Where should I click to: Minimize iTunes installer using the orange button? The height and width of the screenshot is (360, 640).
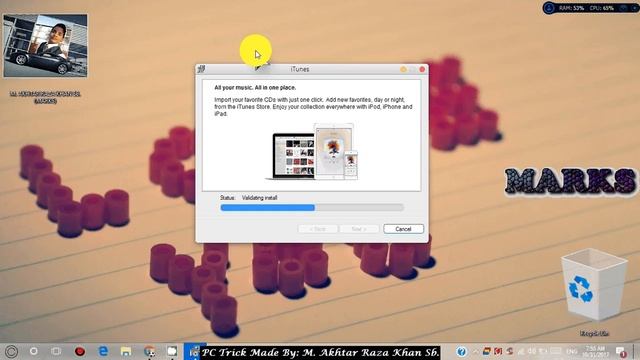click(x=403, y=69)
